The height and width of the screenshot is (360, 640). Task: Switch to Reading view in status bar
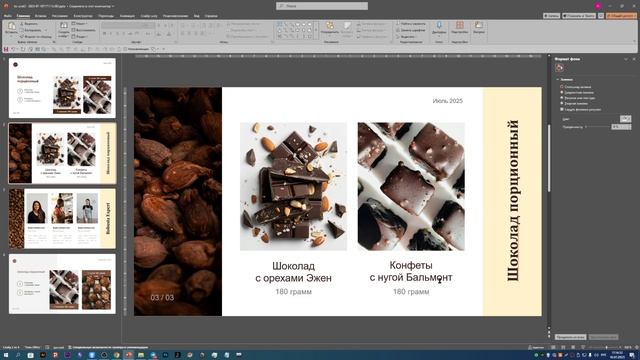(x=573, y=347)
